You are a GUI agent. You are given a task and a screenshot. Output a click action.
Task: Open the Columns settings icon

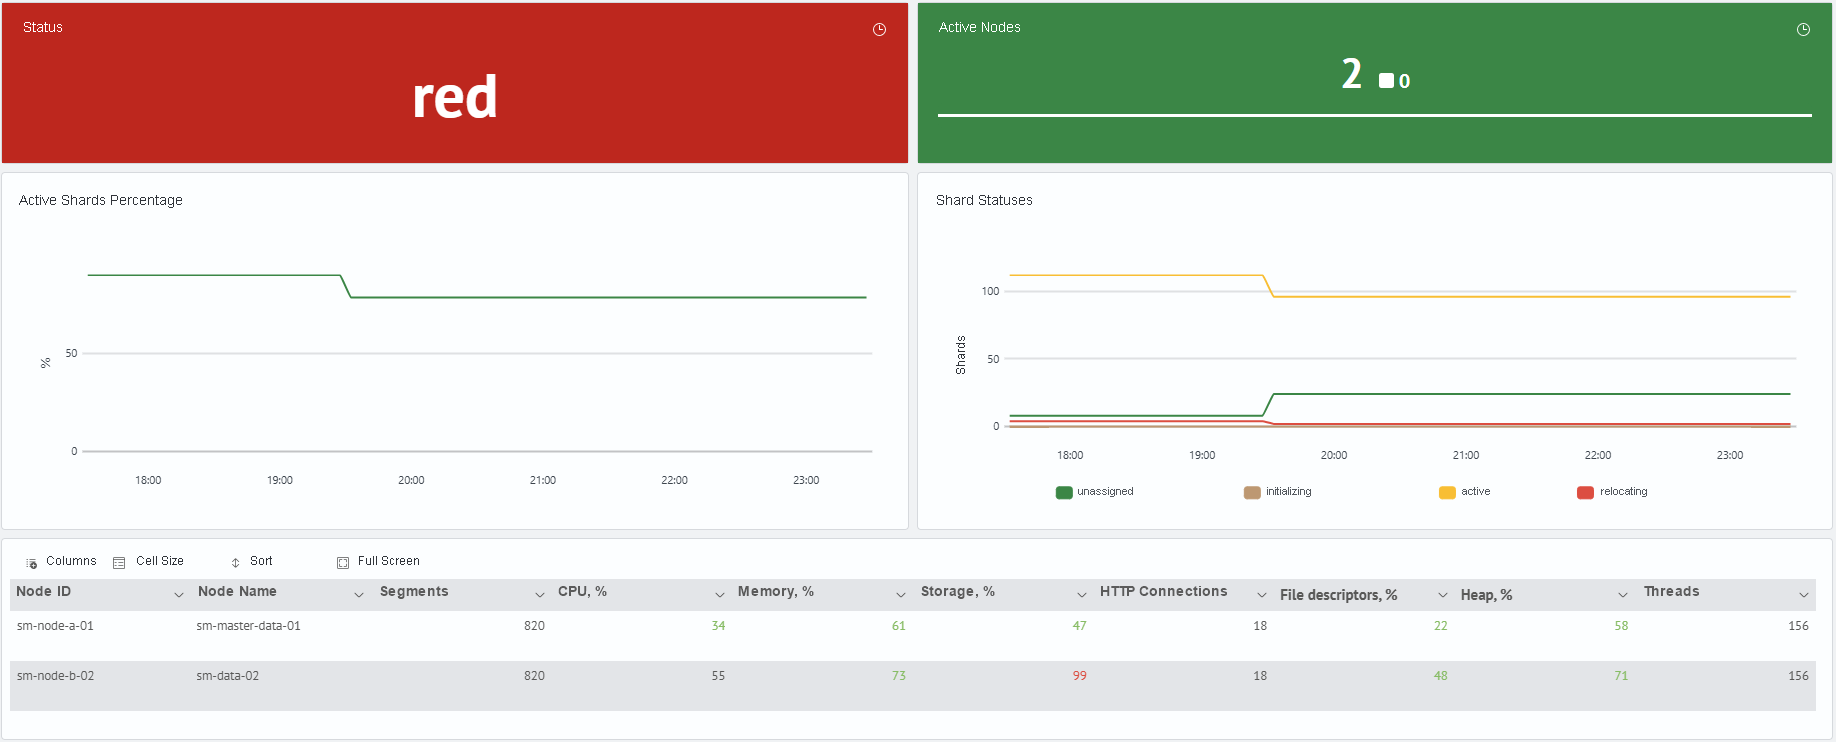(32, 563)
